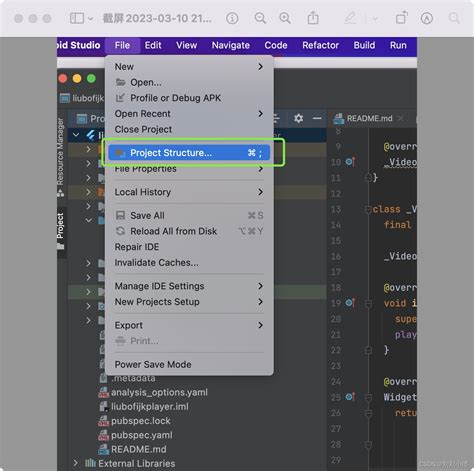Expand Manage IDE Settings submenu
This screenshot has height=471, width=474.
coord(189,286)
